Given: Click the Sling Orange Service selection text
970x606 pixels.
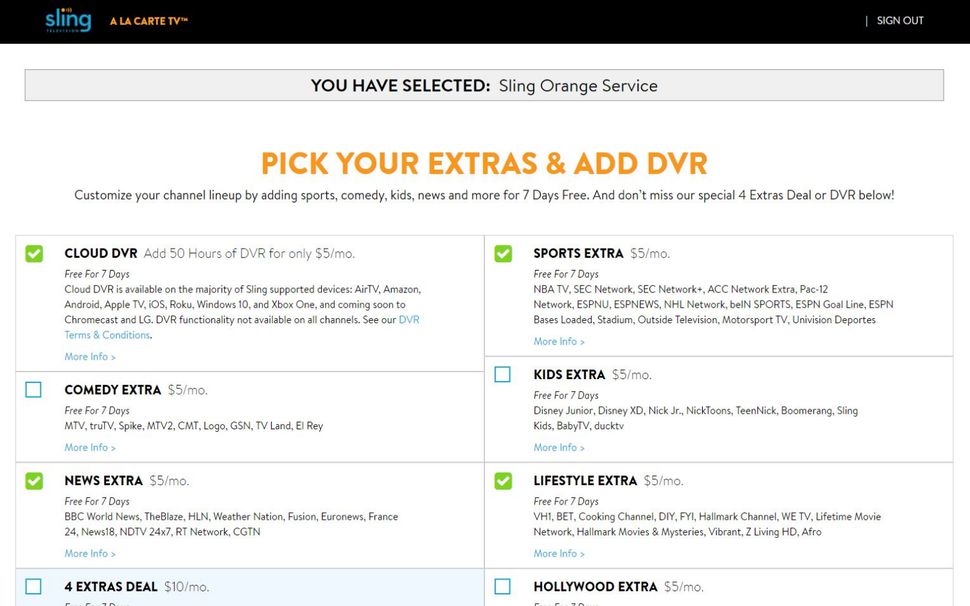Looking at the screenshot, I should click(578, 85).
